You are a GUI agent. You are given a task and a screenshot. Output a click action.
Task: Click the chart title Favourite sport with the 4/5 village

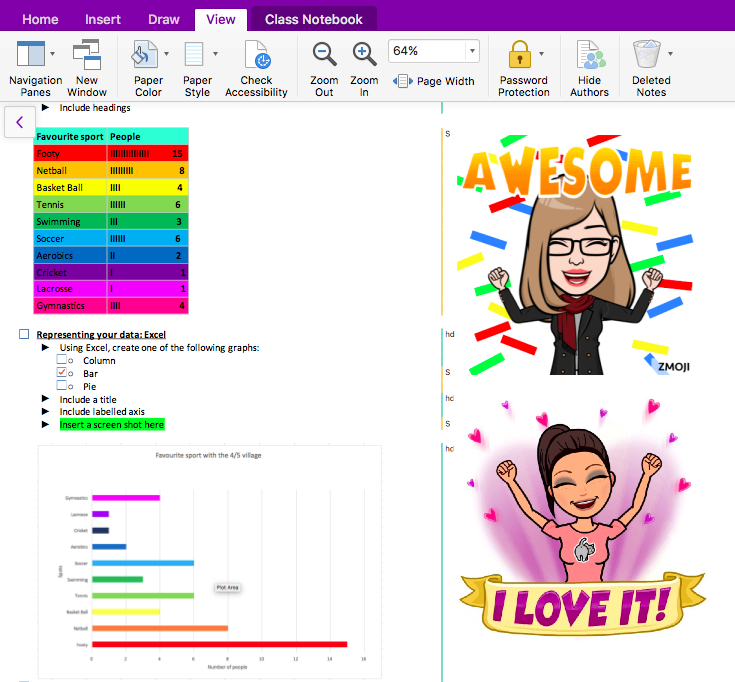pyautogui.click(x=209, y=455)
